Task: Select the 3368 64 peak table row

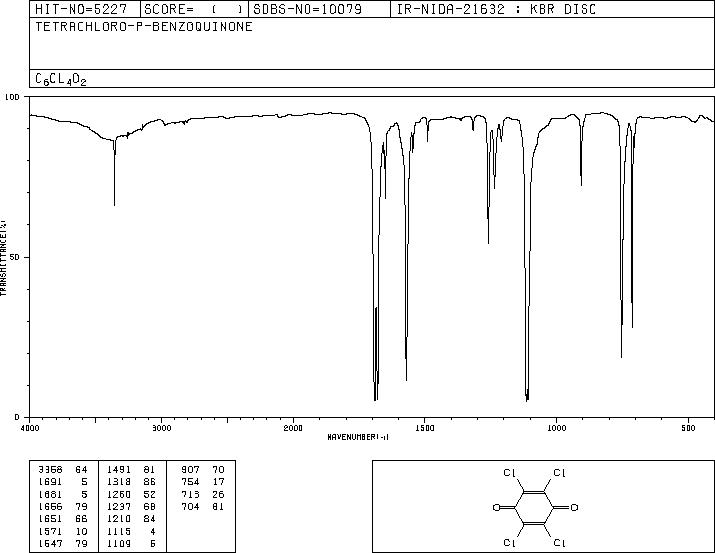Action: (x=63, y=470)
